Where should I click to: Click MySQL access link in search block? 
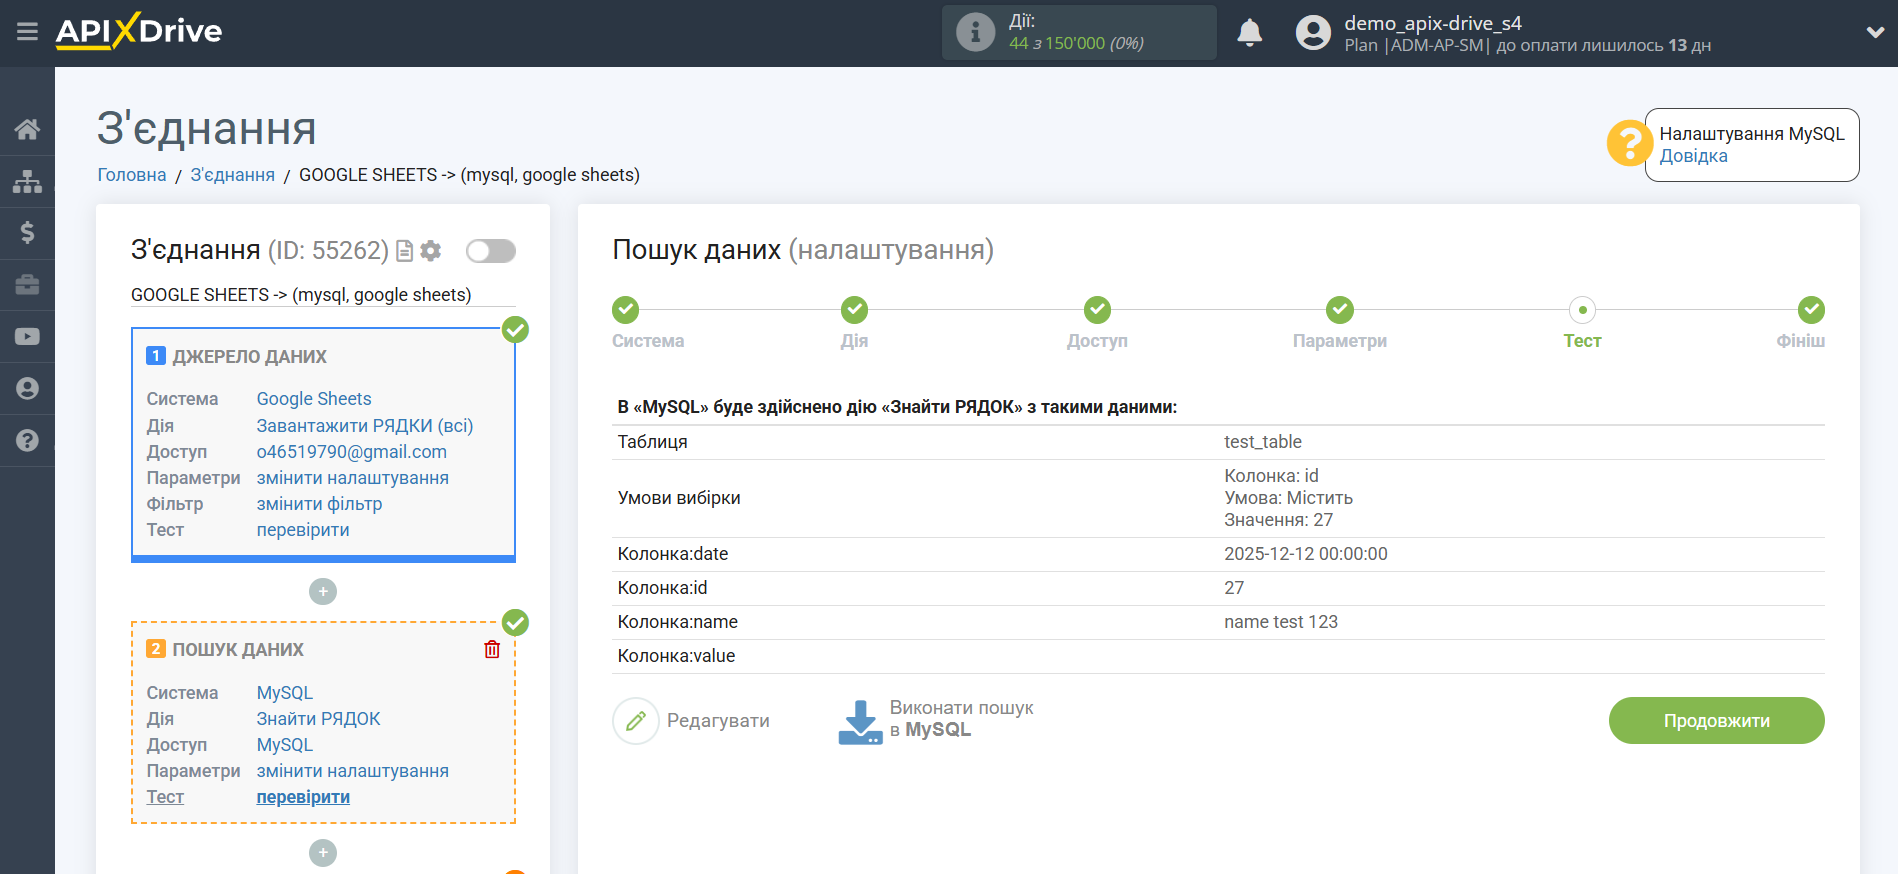[x=285, y=745]
